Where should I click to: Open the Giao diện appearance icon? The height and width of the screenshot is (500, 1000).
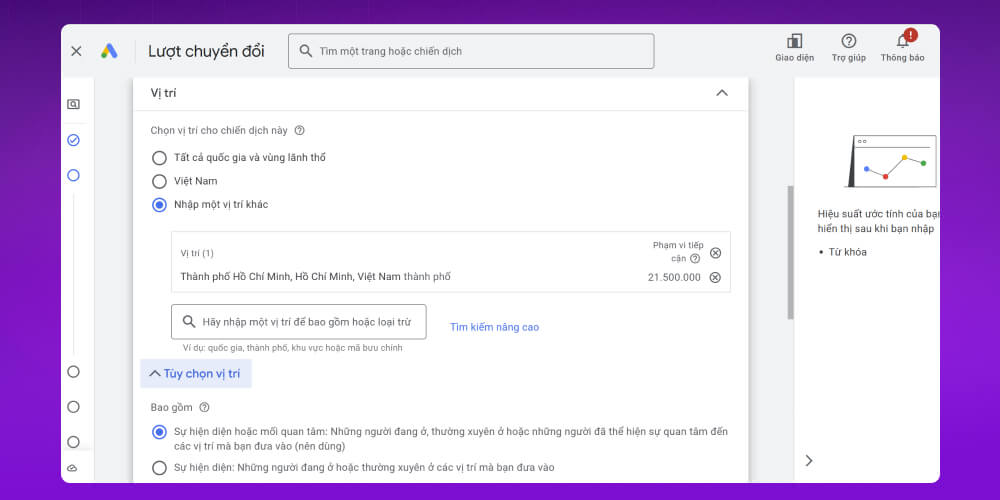pos(794,42)
